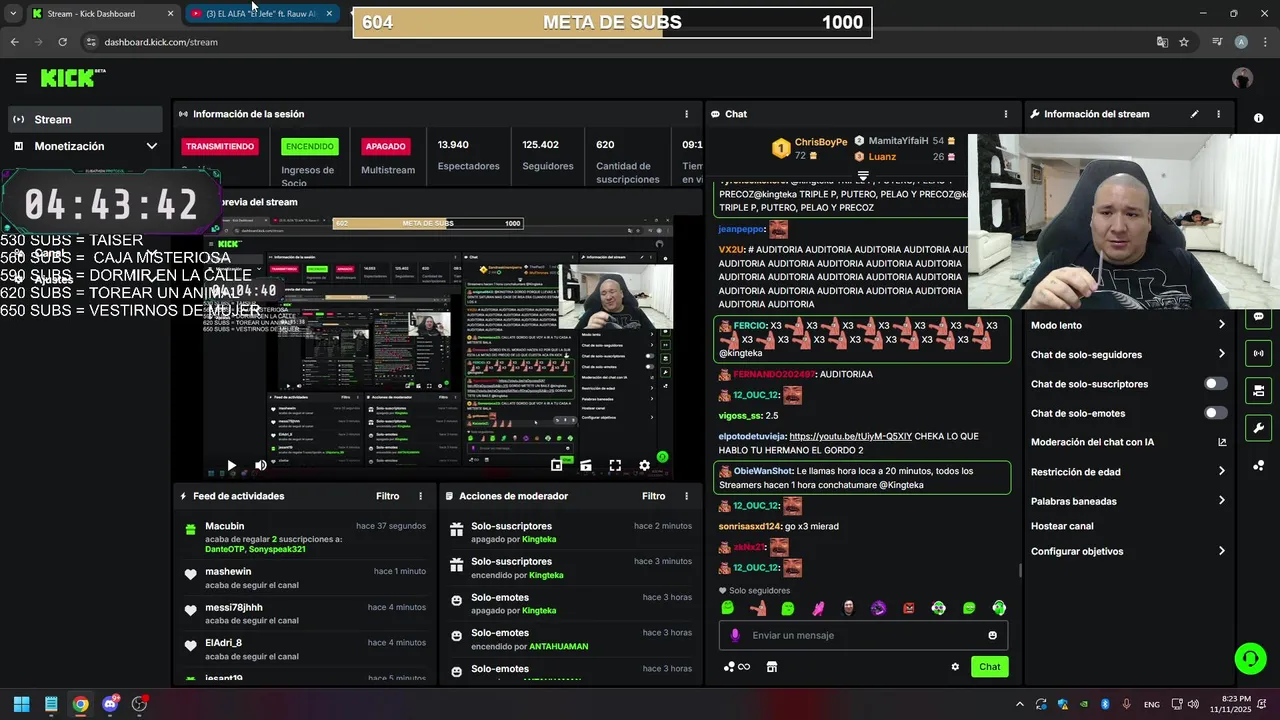Open Moderación del chat con IA link
1280x720 pixels.
point(1128,442)
